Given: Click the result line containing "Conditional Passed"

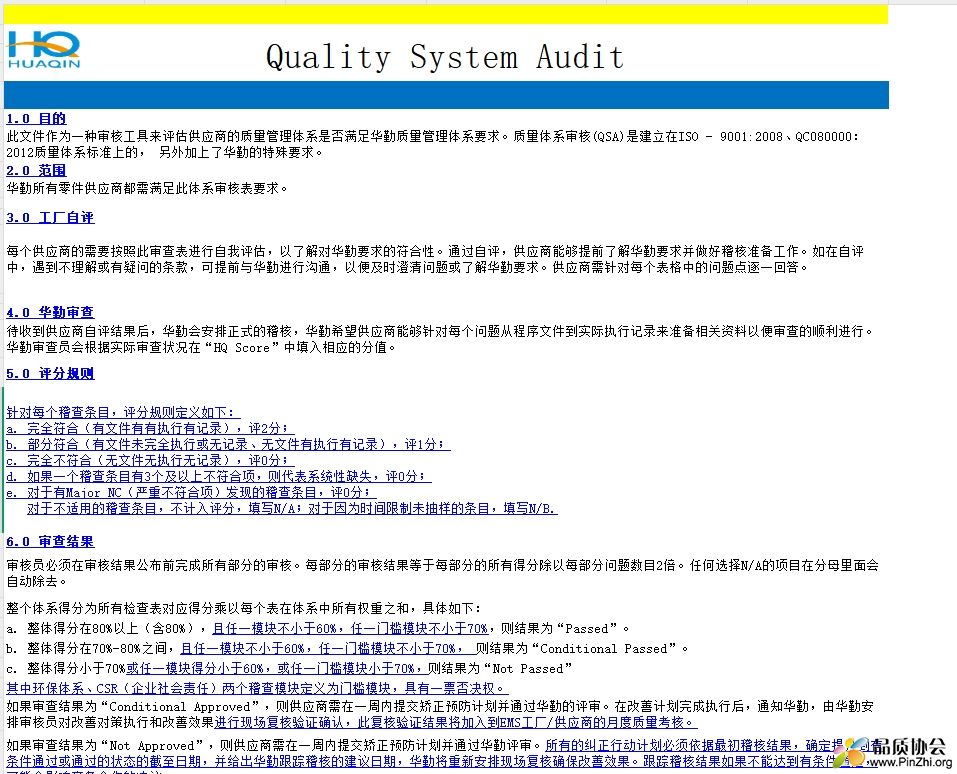Looking at the screenshot, I should point(347,648).
